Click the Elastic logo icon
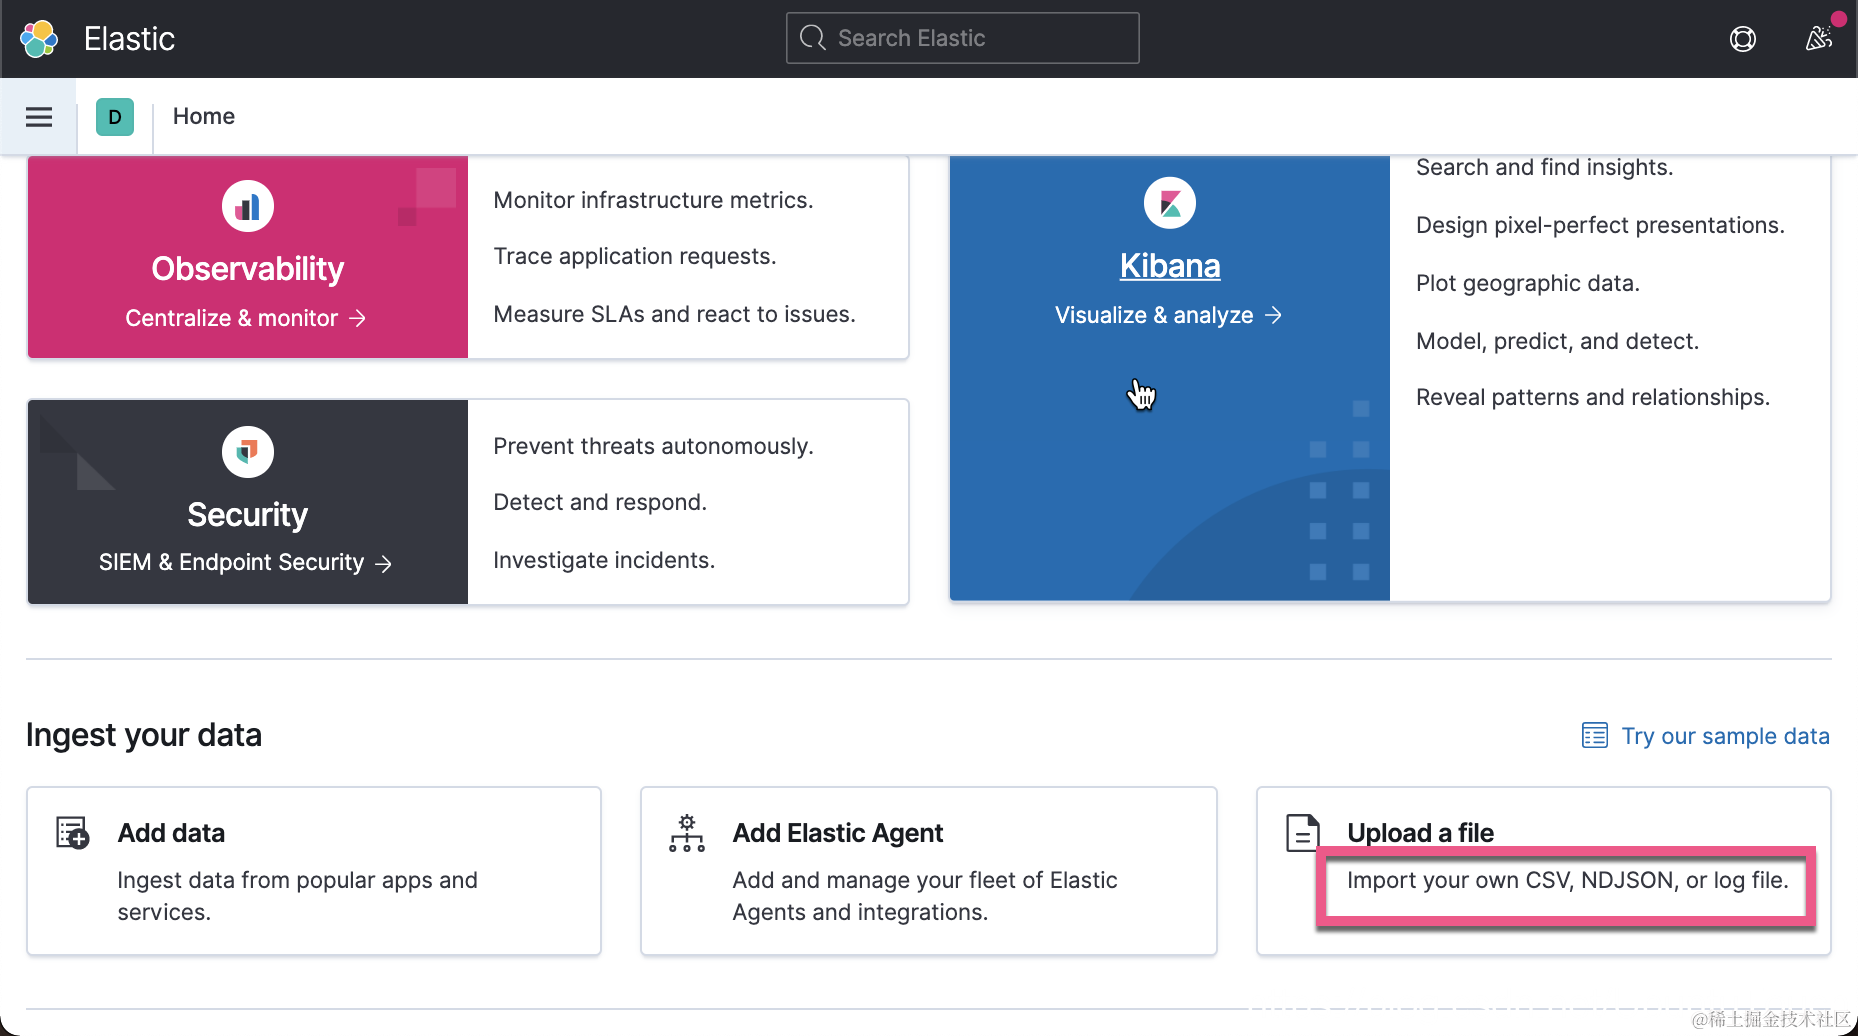The width and height of the screenshot is (1858, 1036). [x=39, y=39]
